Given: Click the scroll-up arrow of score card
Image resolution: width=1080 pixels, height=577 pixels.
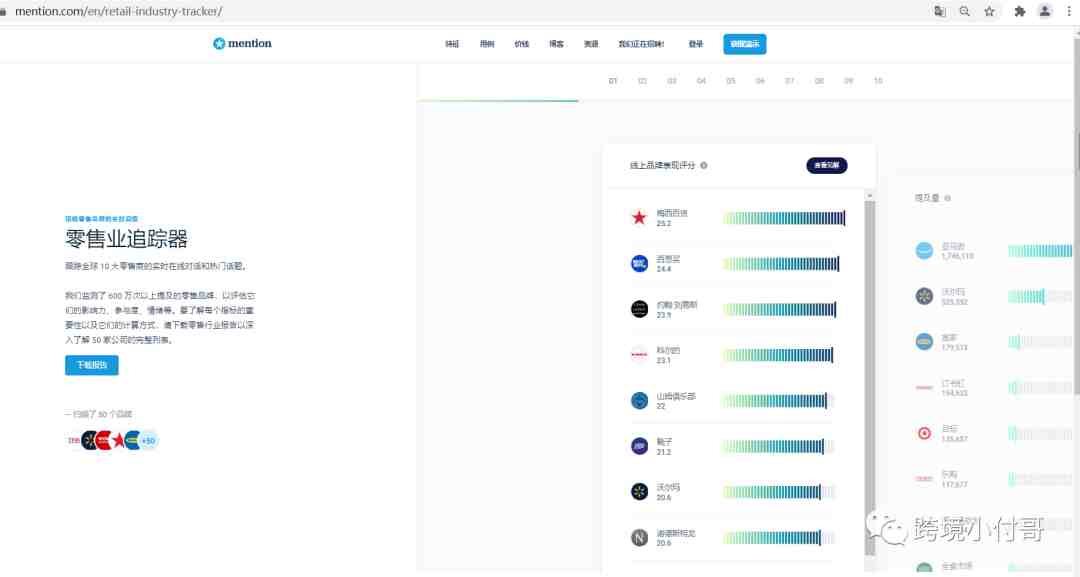Looking at the screenshot, I should point(869,196).
